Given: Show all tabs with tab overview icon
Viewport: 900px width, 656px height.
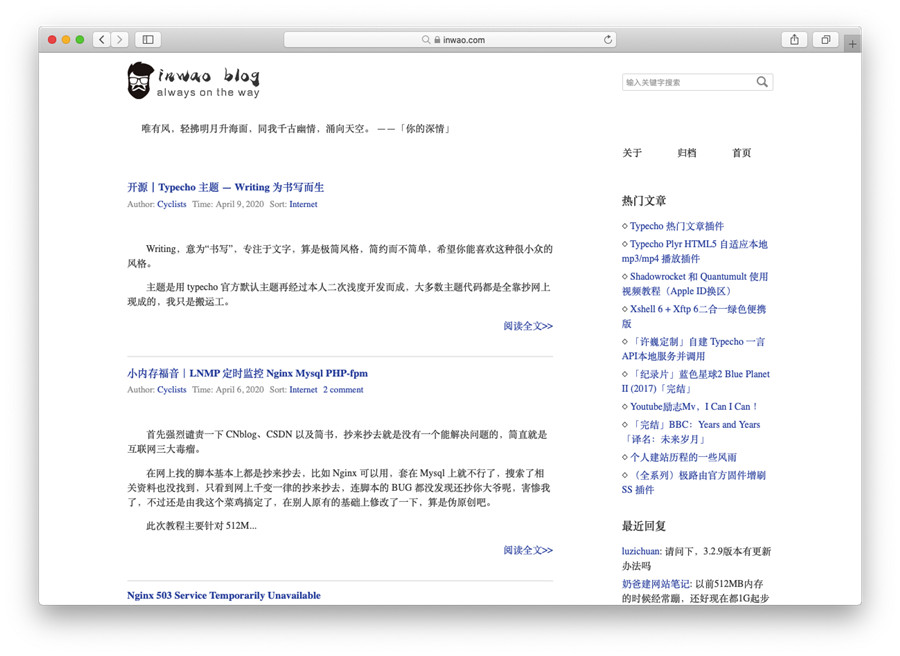Looking at the screenshot, I should coord(825,39).
